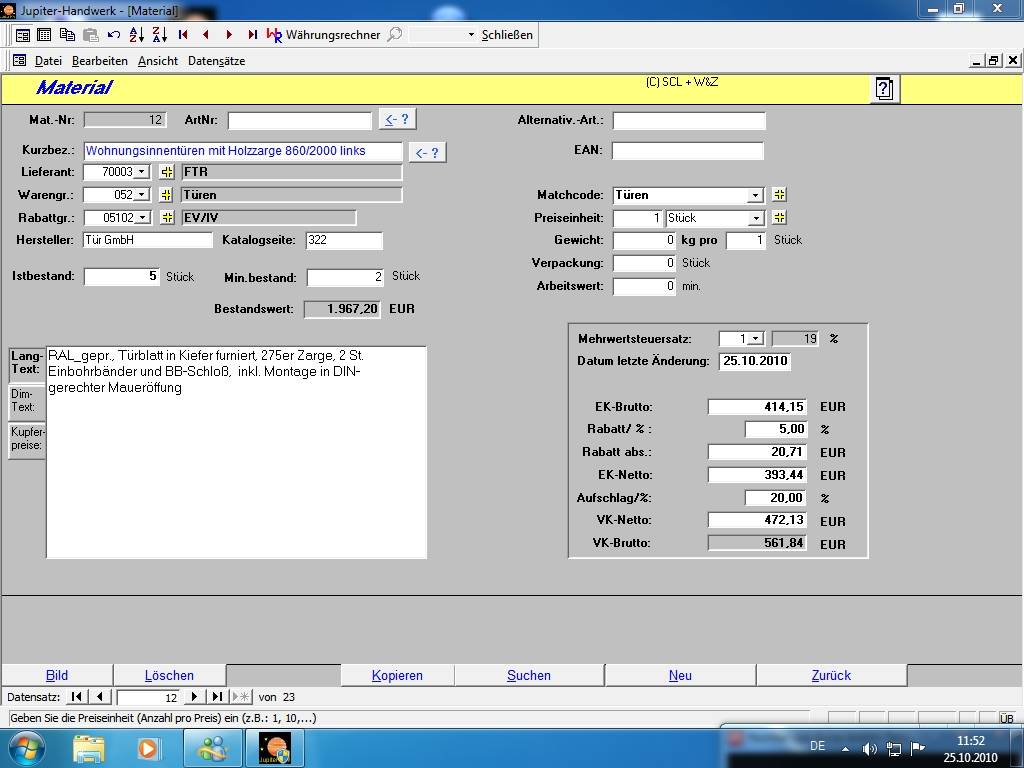This screenshot has height=768, width=1024.
Task: Open the Rabattgr. dropdown showing 05102
Action: point(141,218)
